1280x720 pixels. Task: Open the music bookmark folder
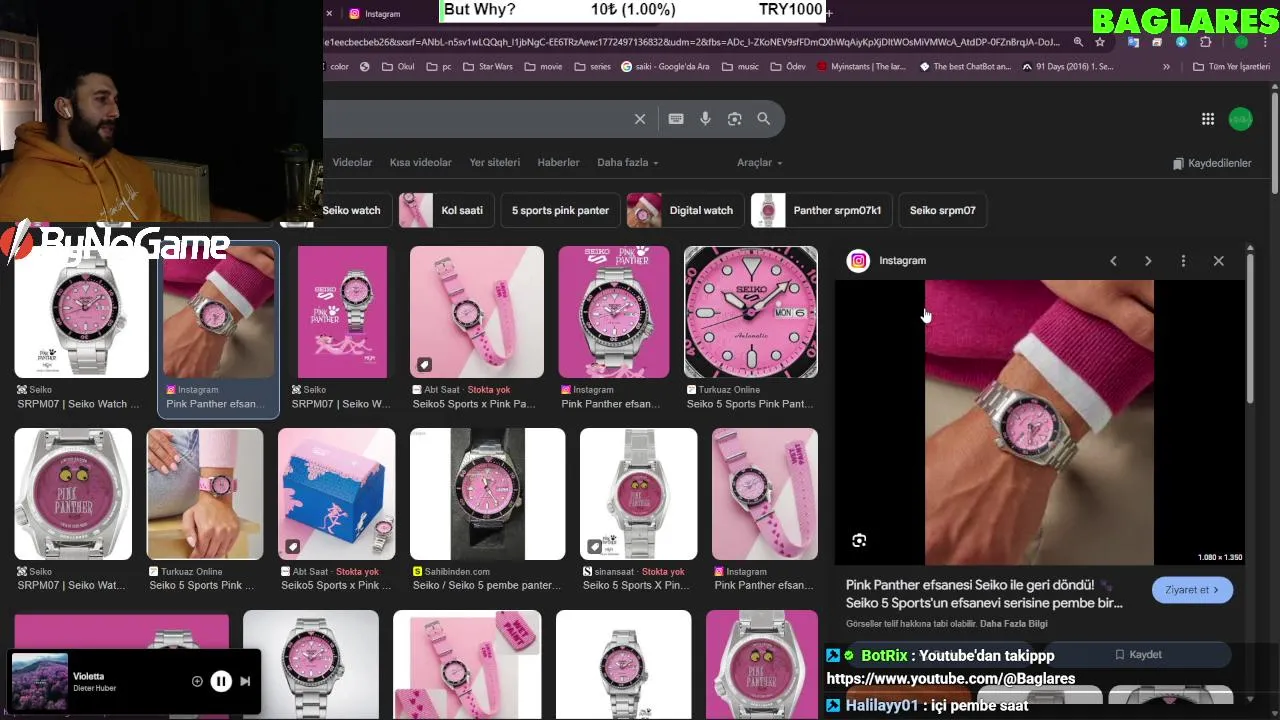[740, 67]
